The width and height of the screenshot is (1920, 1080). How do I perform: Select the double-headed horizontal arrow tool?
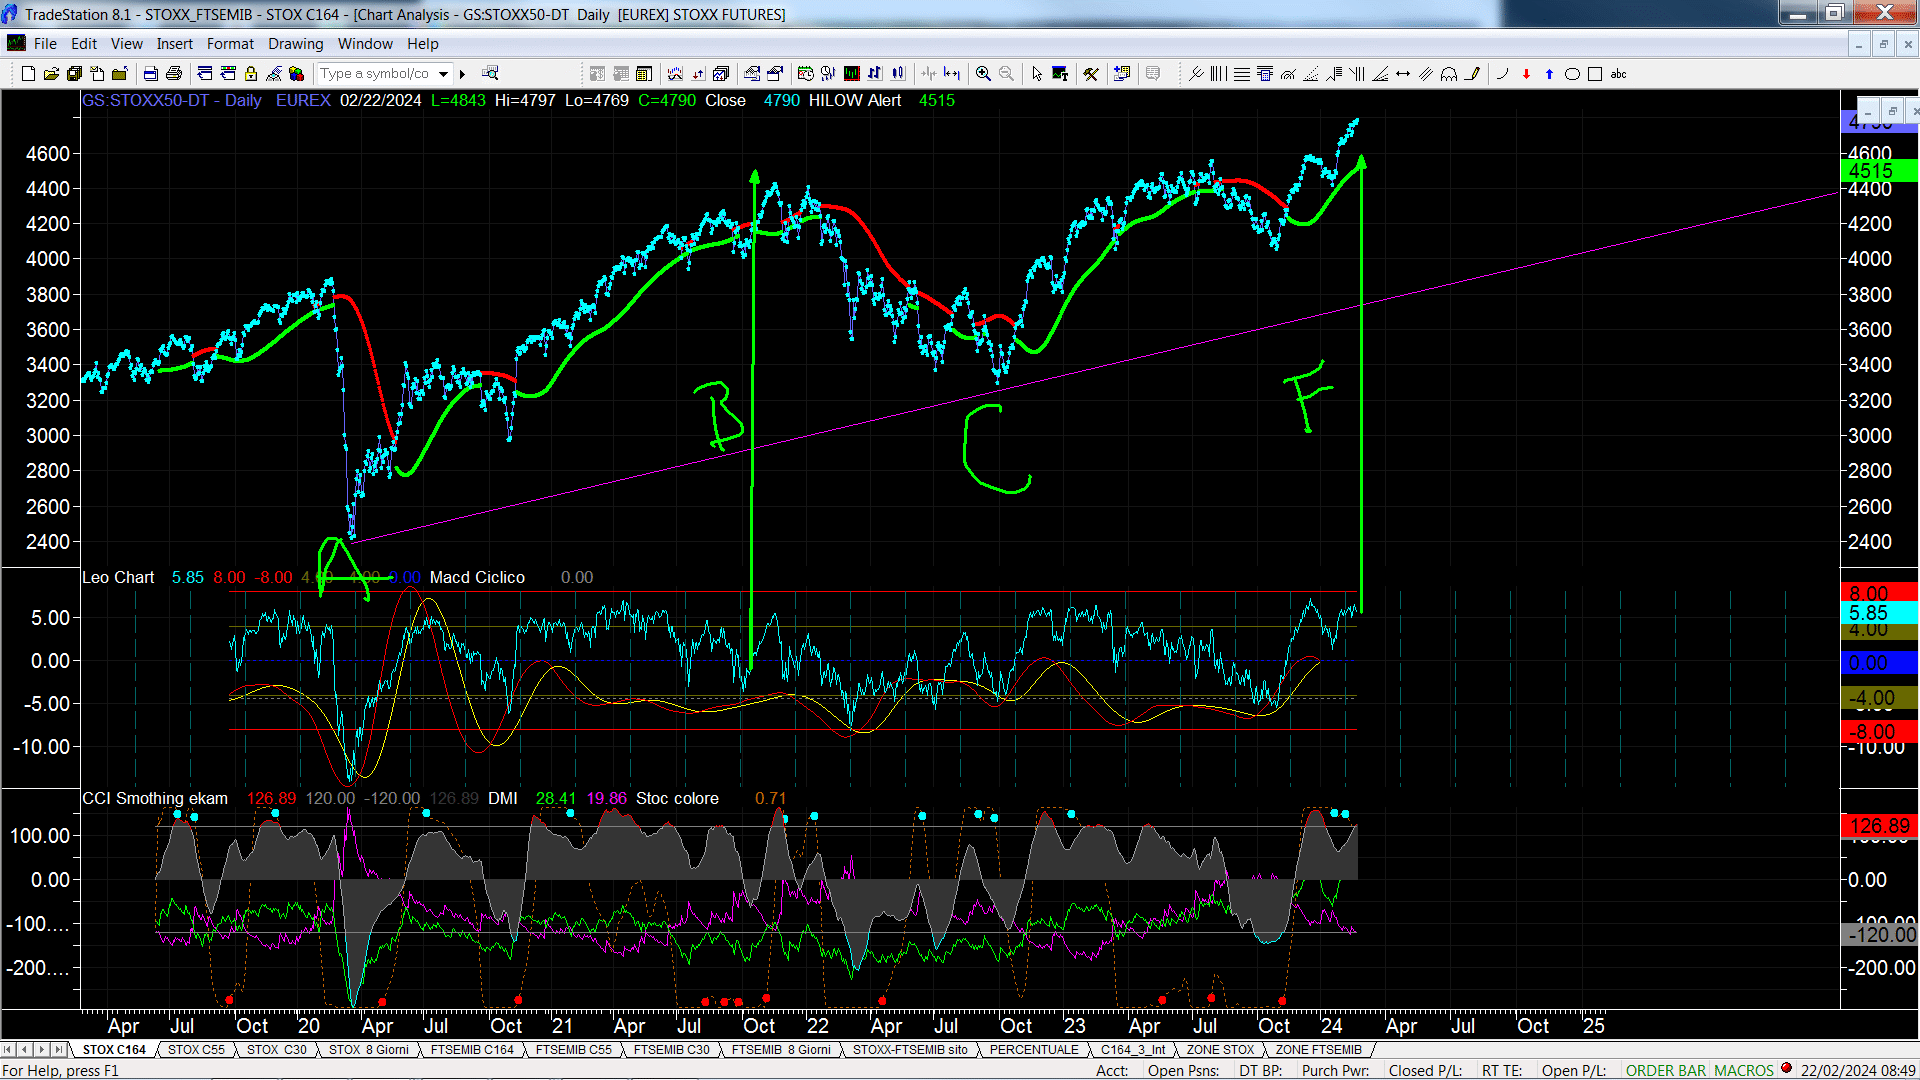coord(1402,73)
